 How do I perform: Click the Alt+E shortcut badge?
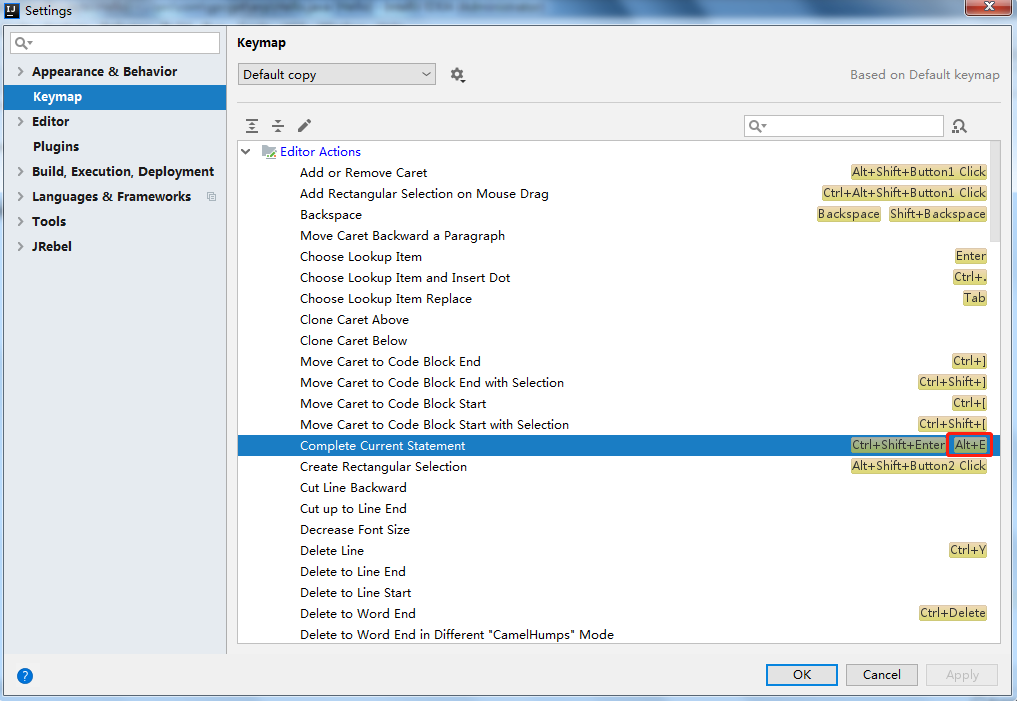970,445
